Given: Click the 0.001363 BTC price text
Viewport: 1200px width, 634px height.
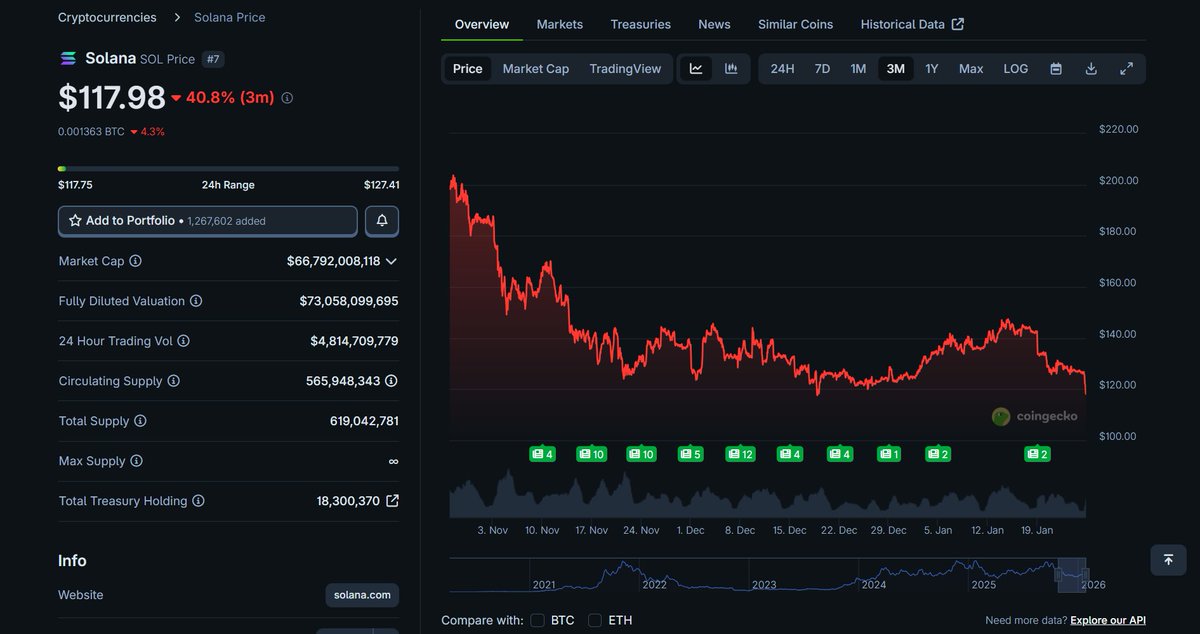Looking at the screenshot, I should tap(91, 131).
